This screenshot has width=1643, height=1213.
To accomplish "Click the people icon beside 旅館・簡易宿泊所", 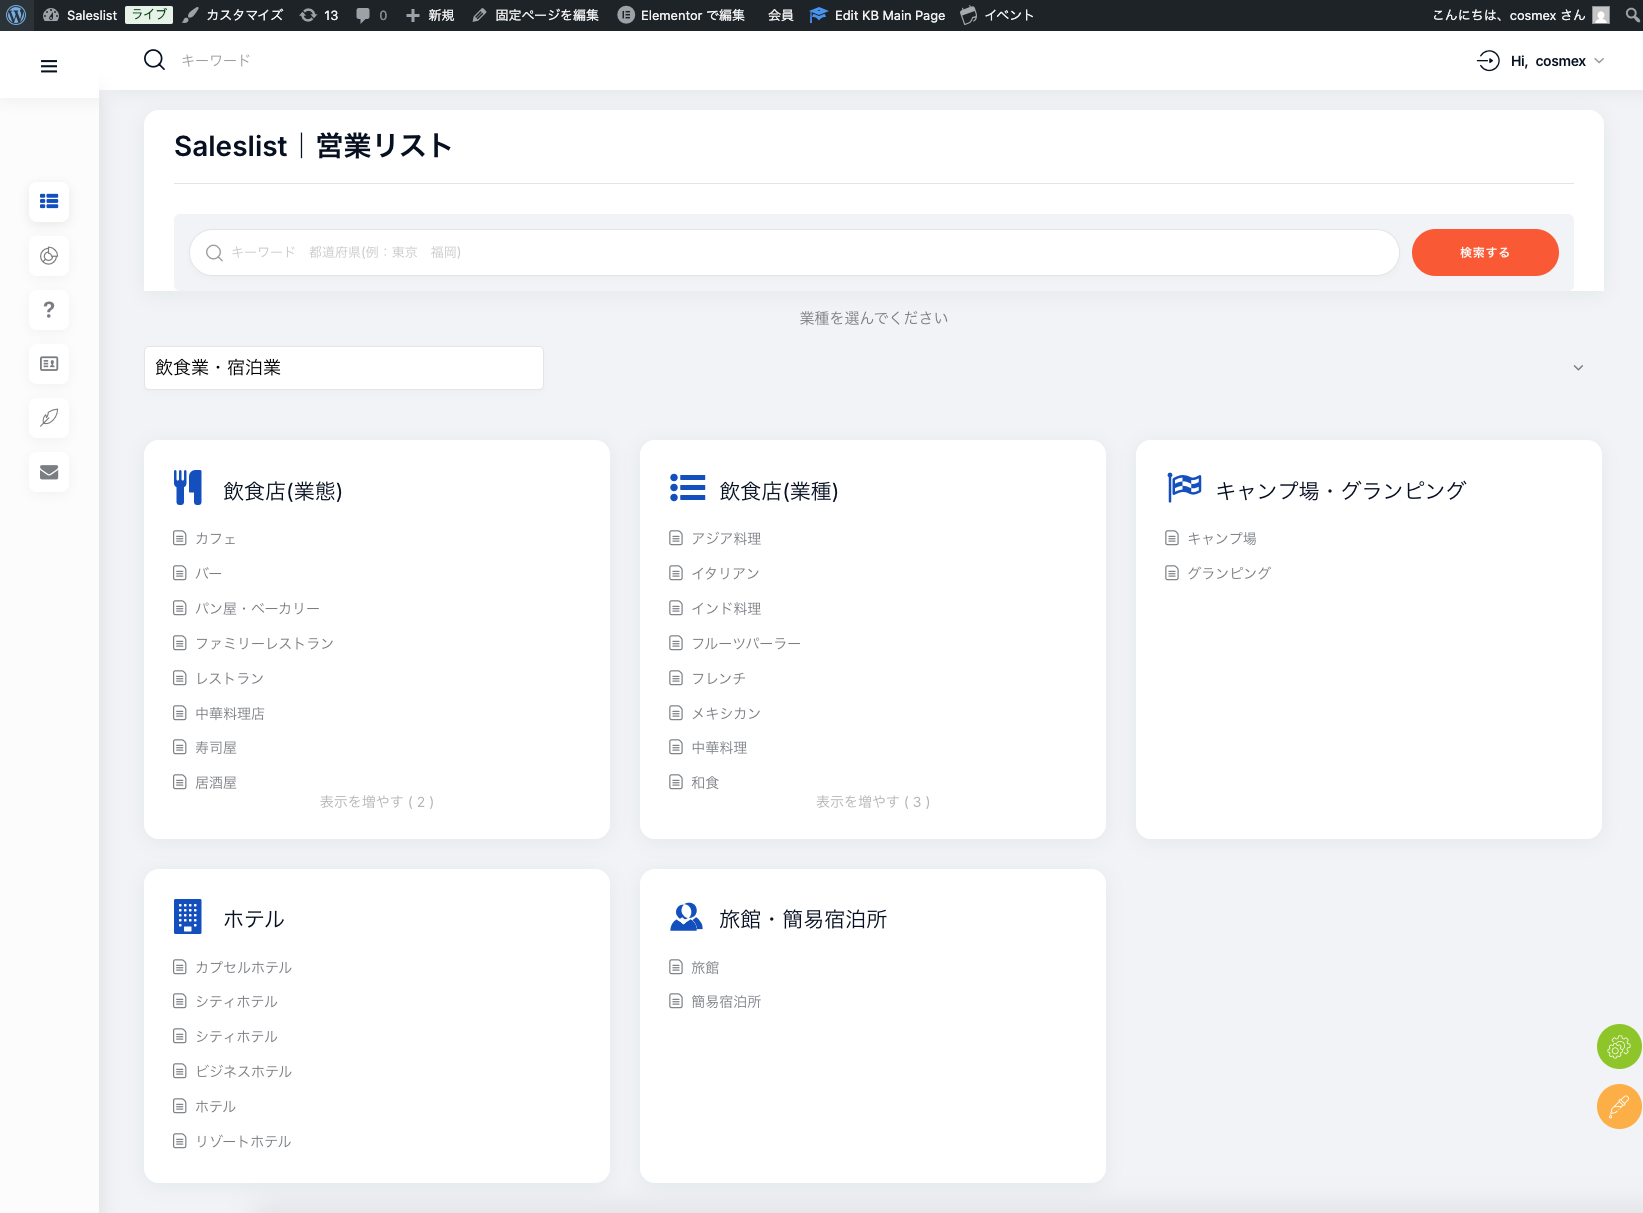I will (x=686, y=916).
